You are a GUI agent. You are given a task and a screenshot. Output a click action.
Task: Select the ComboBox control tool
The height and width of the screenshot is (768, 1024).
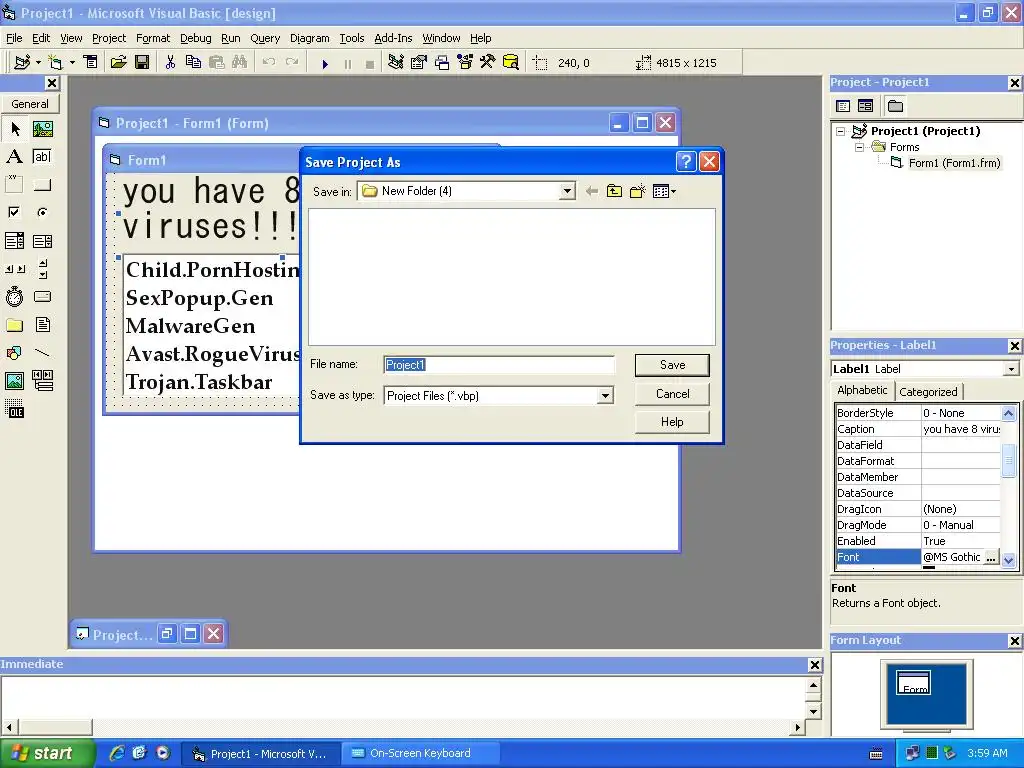click(15, 241)
